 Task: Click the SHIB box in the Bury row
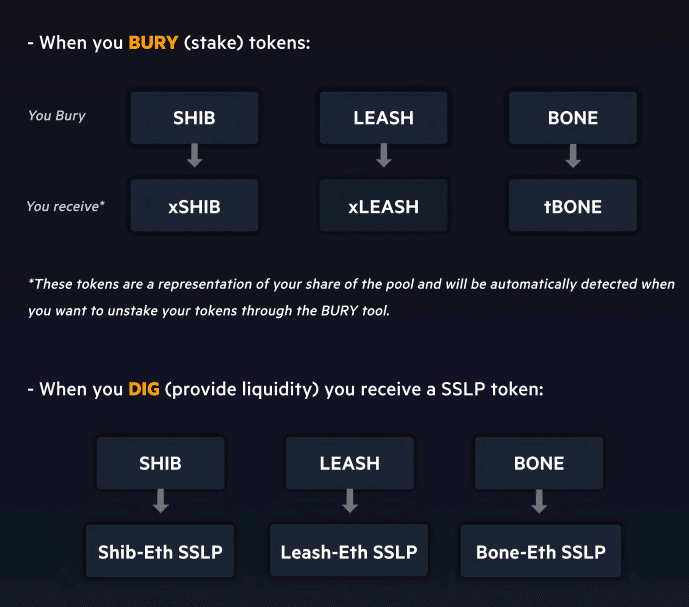194,118
